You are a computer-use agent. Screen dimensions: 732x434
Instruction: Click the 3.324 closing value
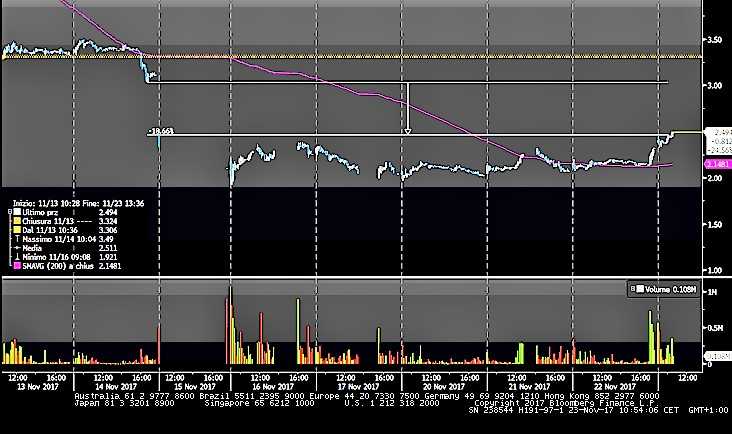[x=108, y=221]
